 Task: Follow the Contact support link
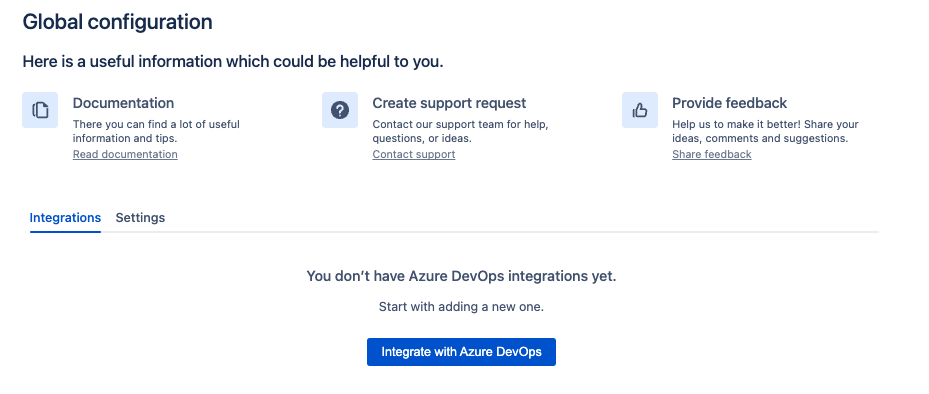tap(414, 154)
